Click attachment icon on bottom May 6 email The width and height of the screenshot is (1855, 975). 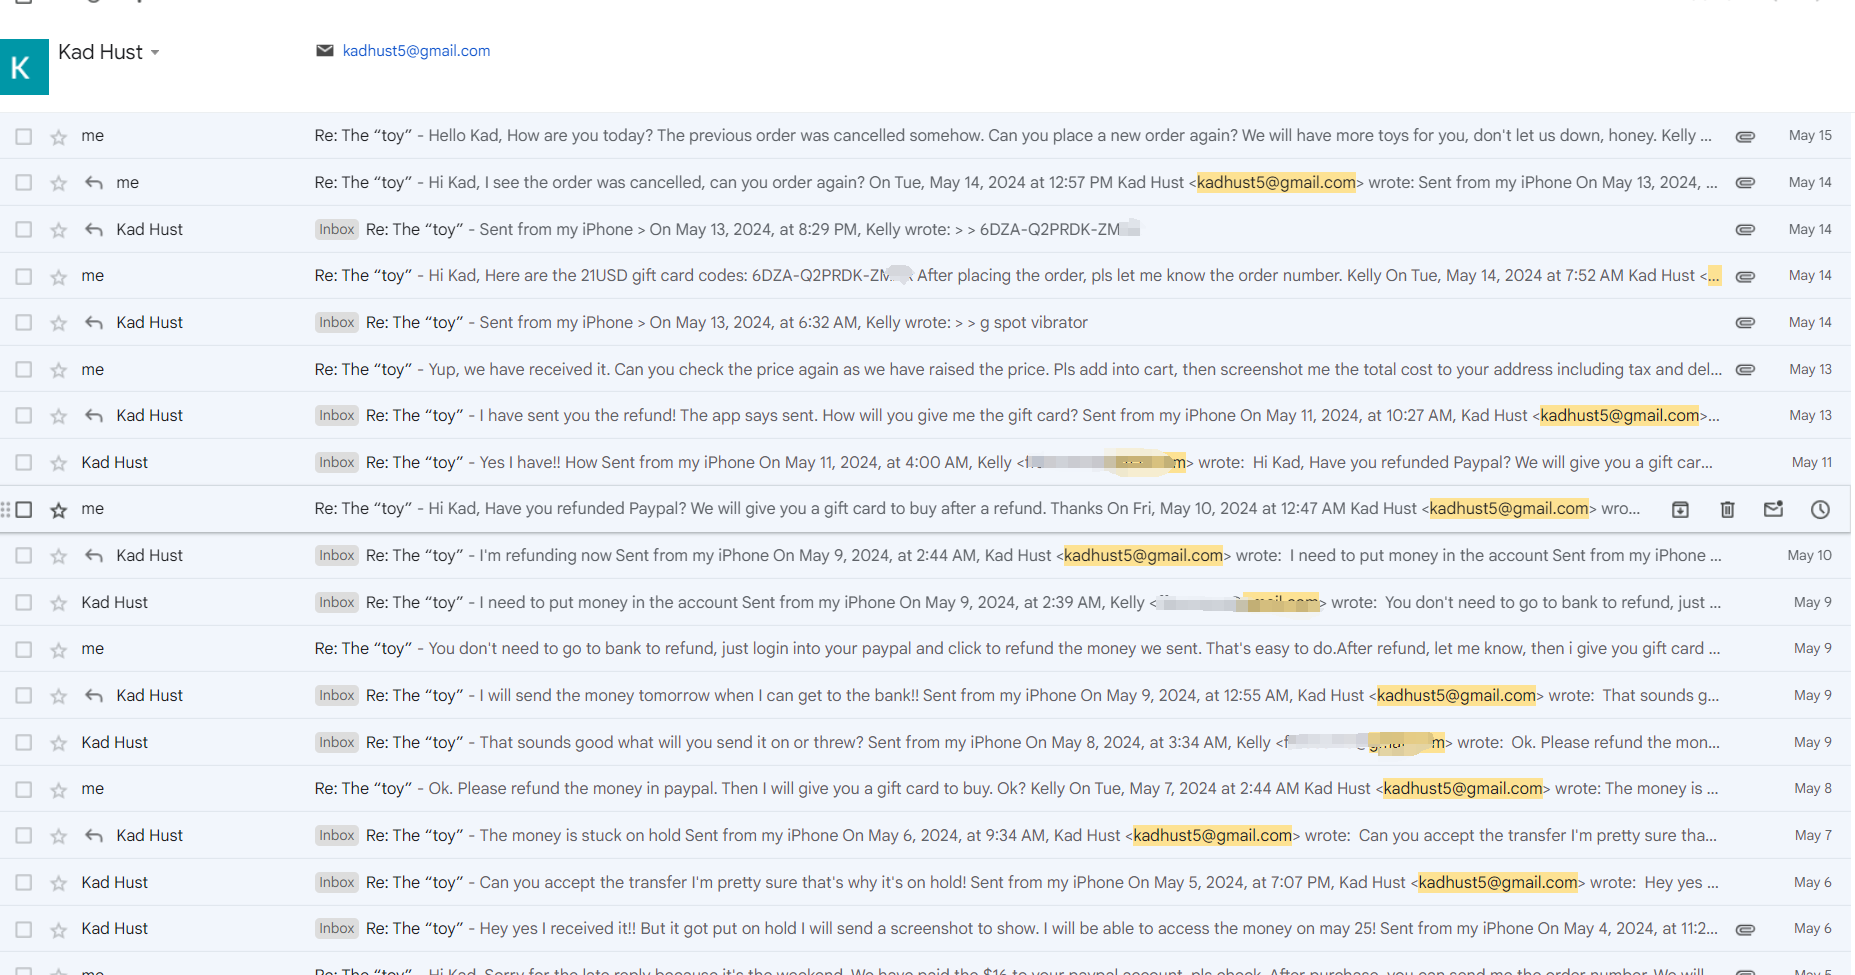pyautogui.click(x=1745, y=929)
